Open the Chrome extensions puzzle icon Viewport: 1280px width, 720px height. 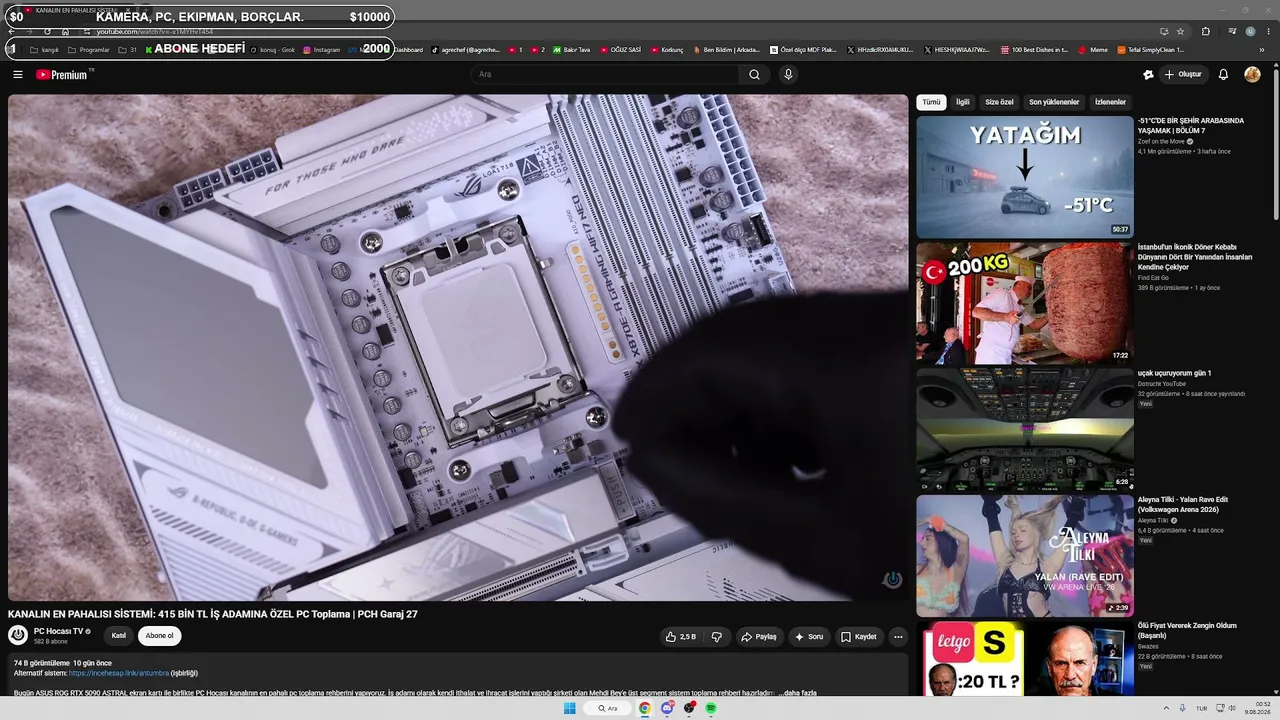(1206, 31)
